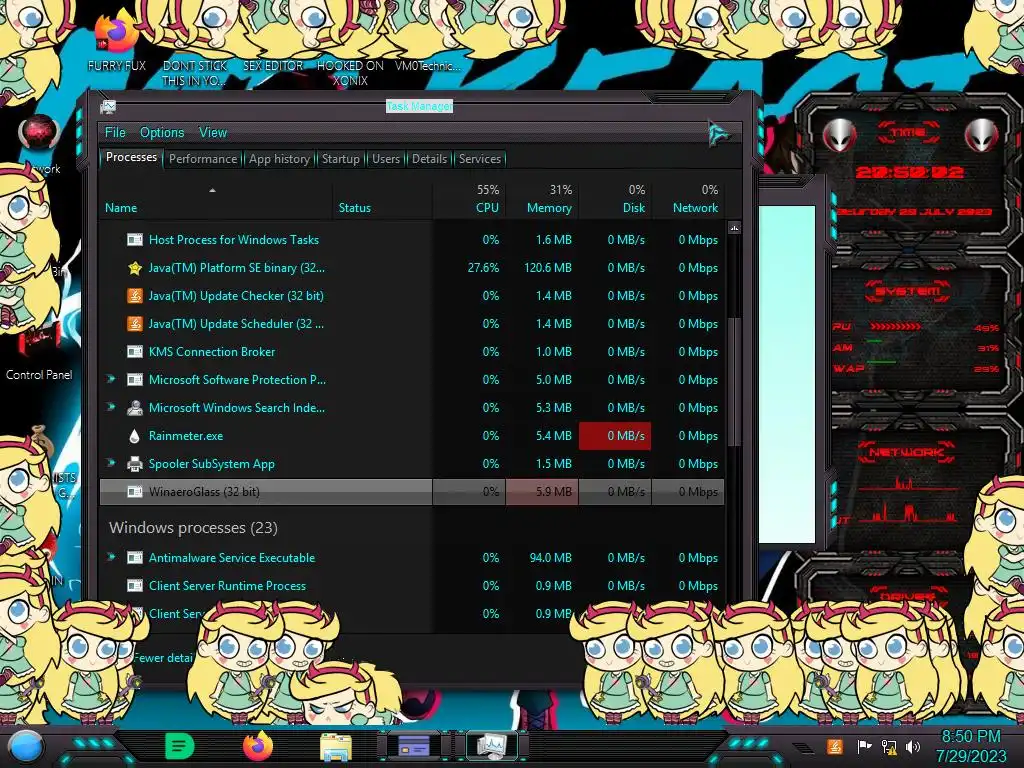
Task: Open Action Center flag tray icon
Action: pos(863,746)
